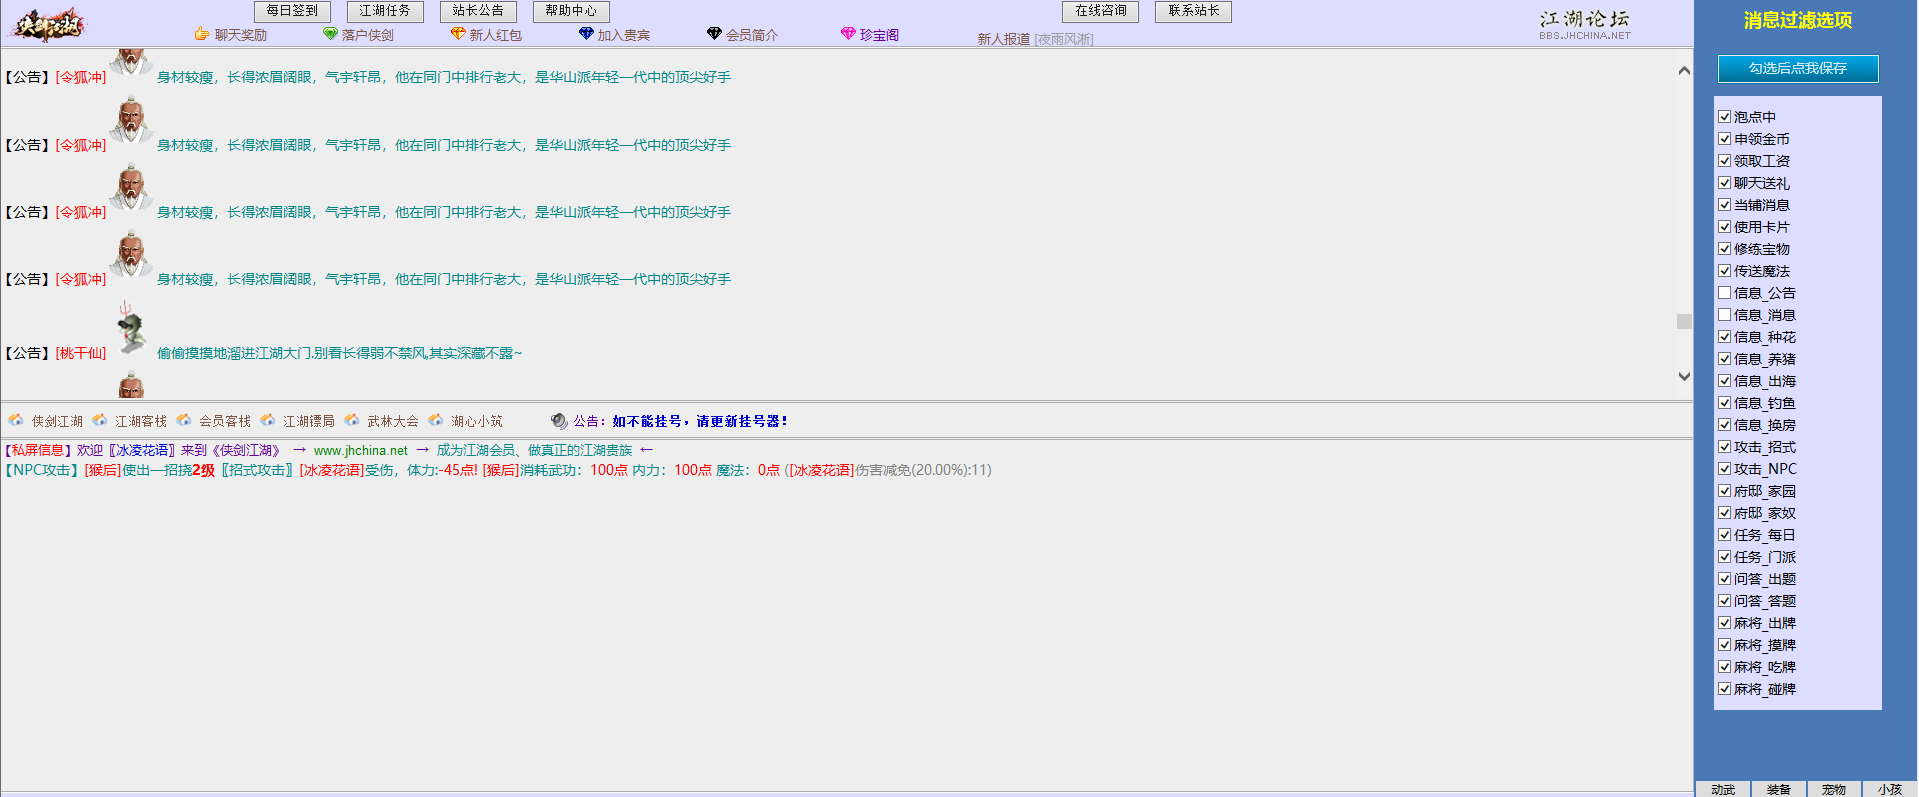This screenshot has width=1919, height=797.
Task: Click the blue gem icon beside 加入贵宾
Action: tap(586, 34)
